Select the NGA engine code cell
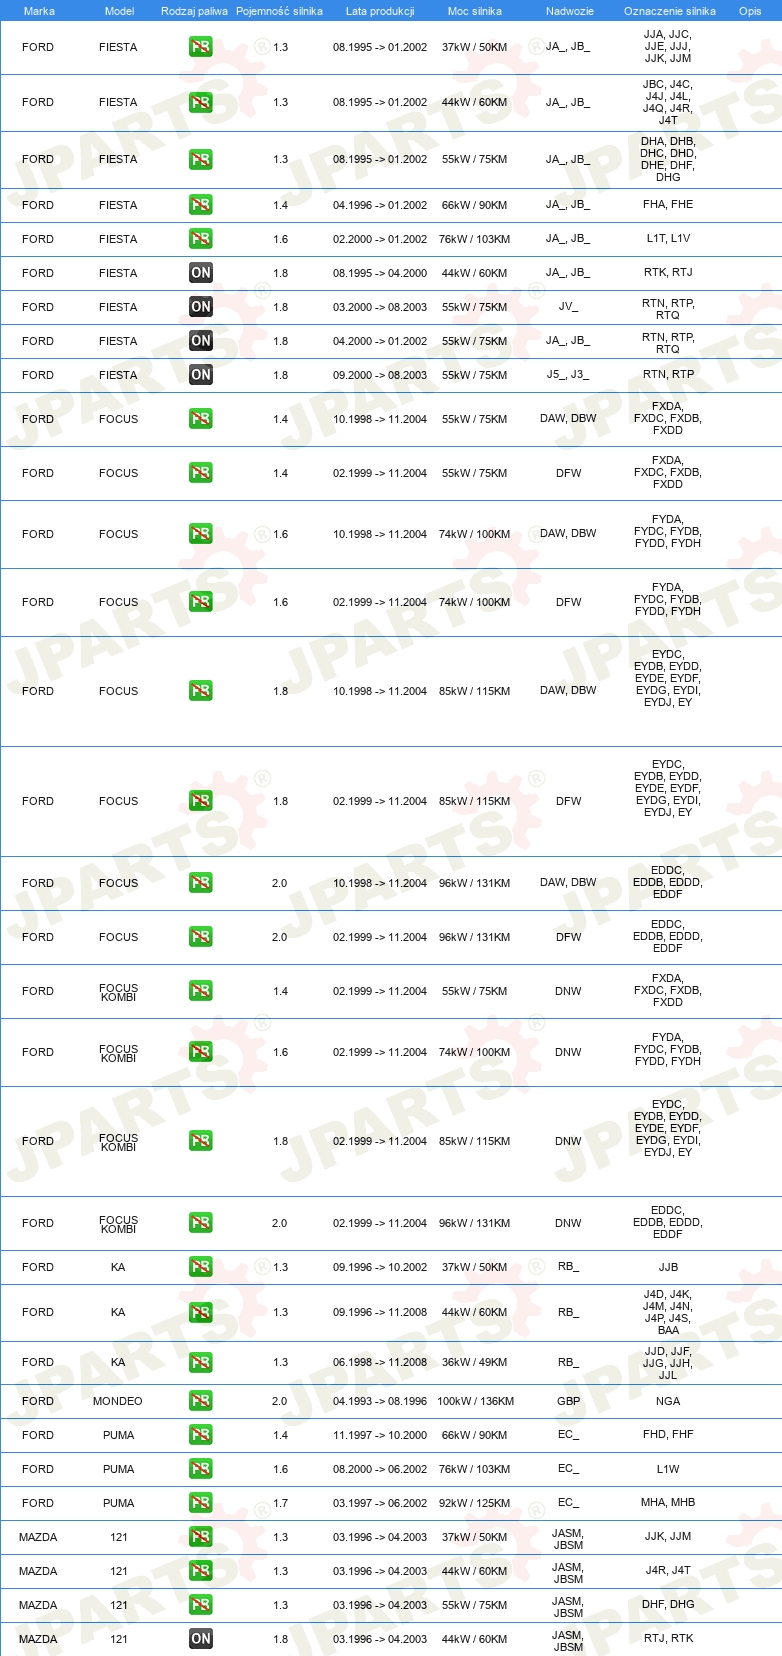 pyautogui.click(x=668, y=1401)
